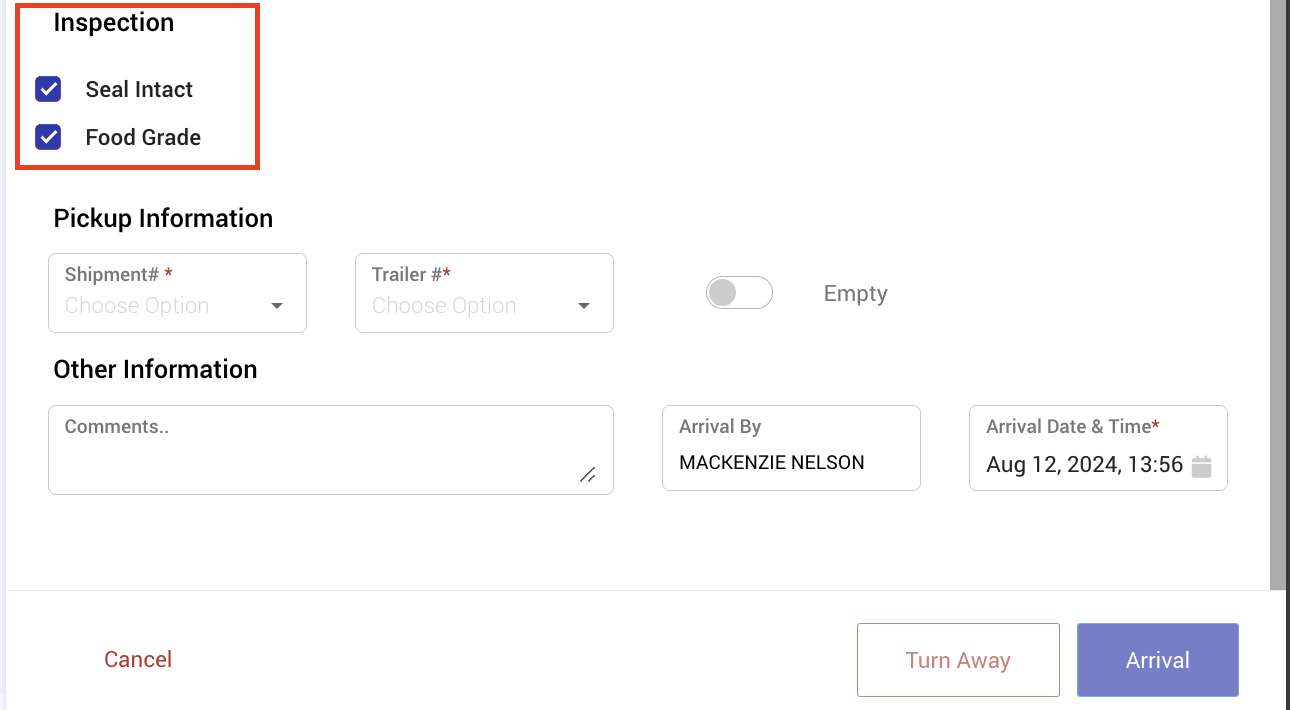Viewport: 1290px width, 710px height.
Task: Open the calendar icon for Arrival Date
Action: point(1202,466)
